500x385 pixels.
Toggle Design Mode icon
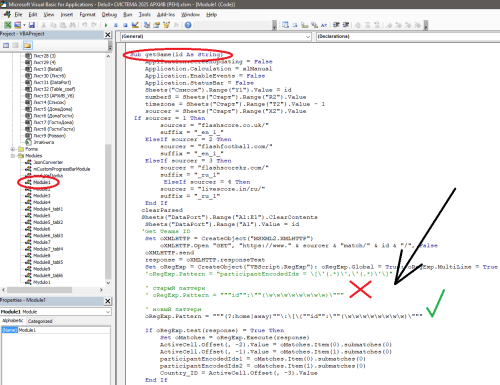135,25
